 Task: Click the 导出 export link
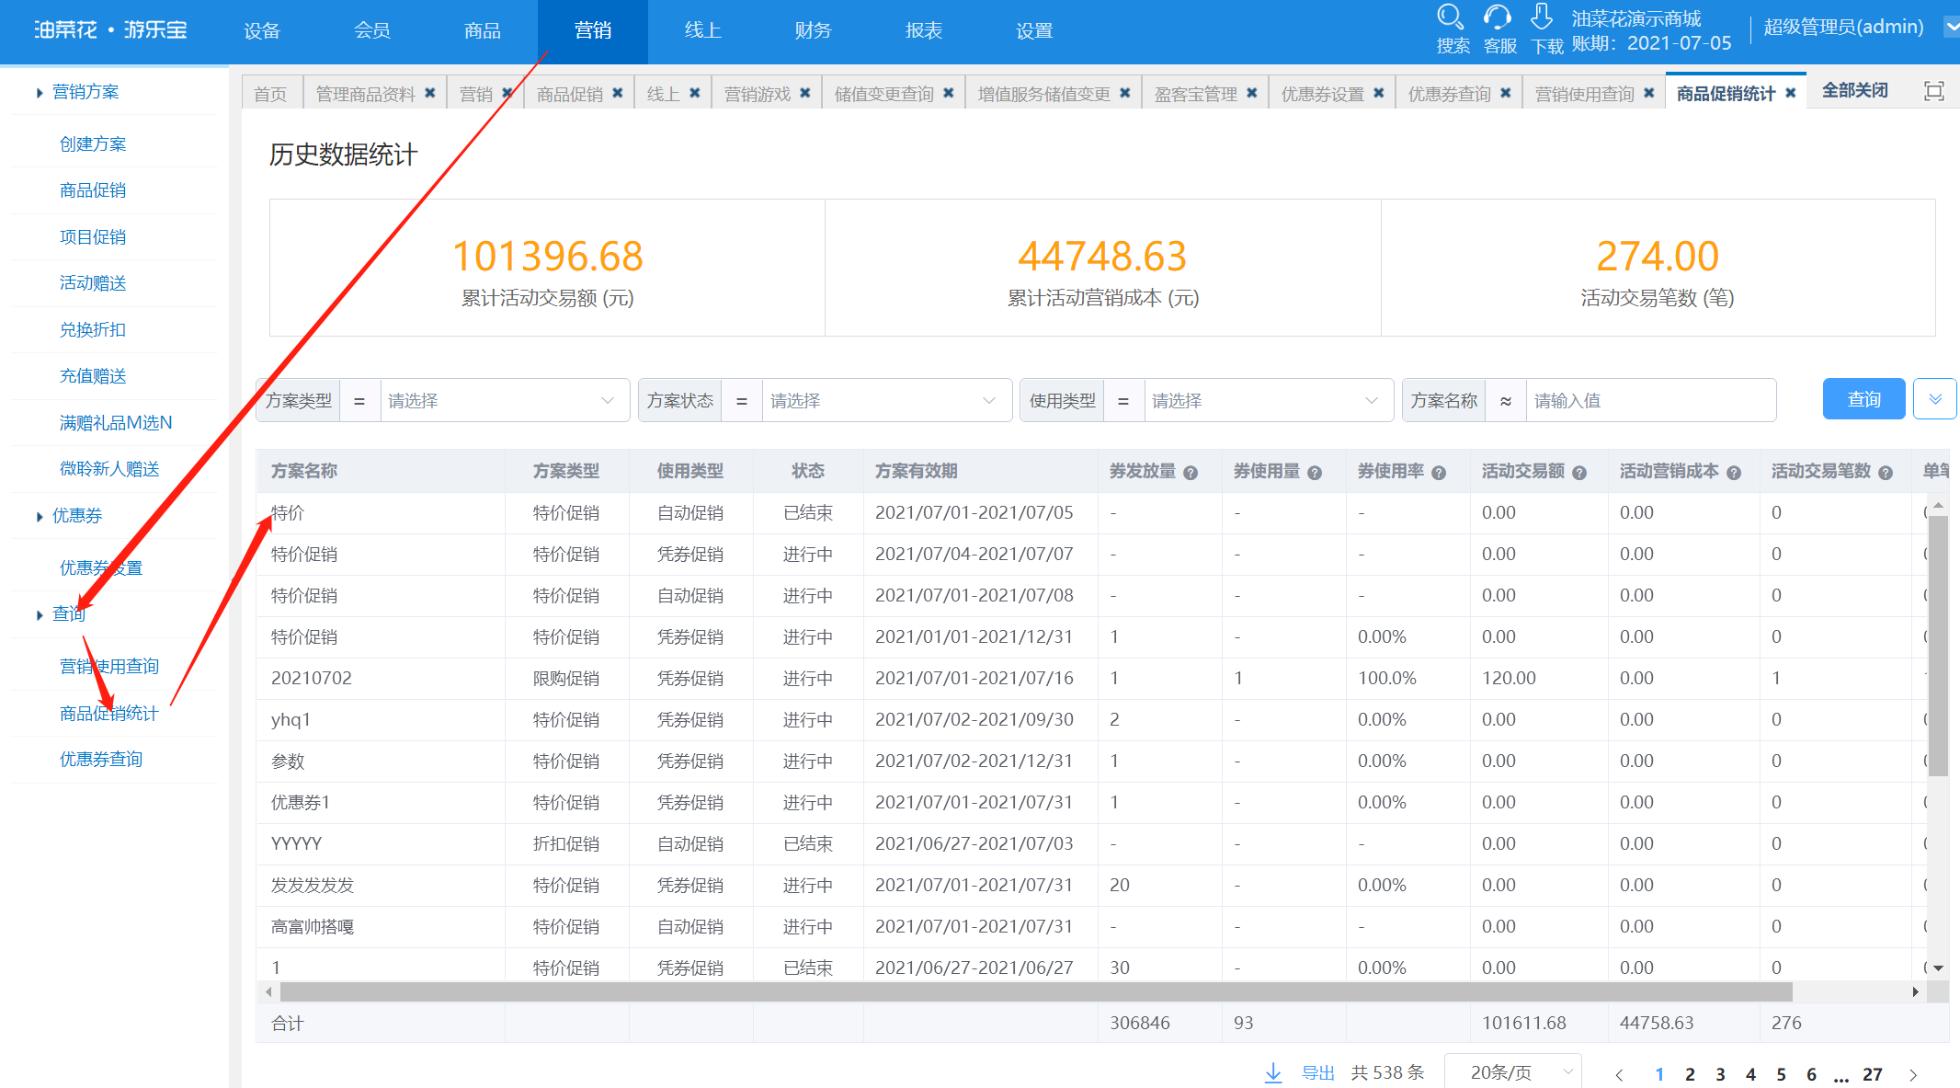[1318, 1073]
